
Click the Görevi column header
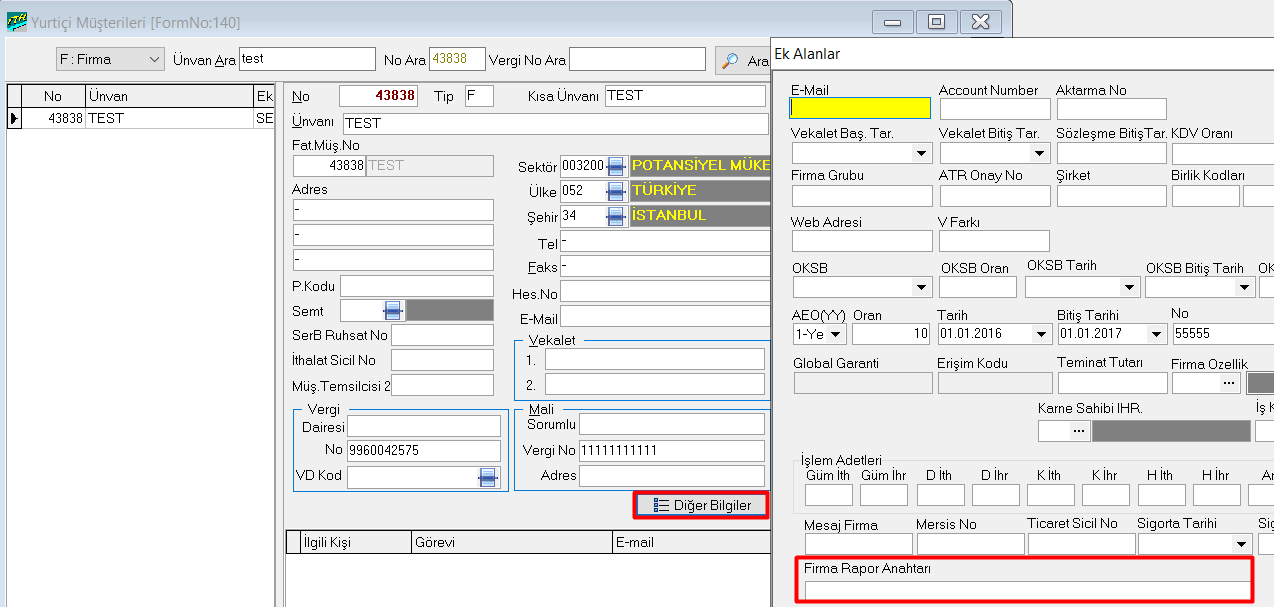(511, 542)
